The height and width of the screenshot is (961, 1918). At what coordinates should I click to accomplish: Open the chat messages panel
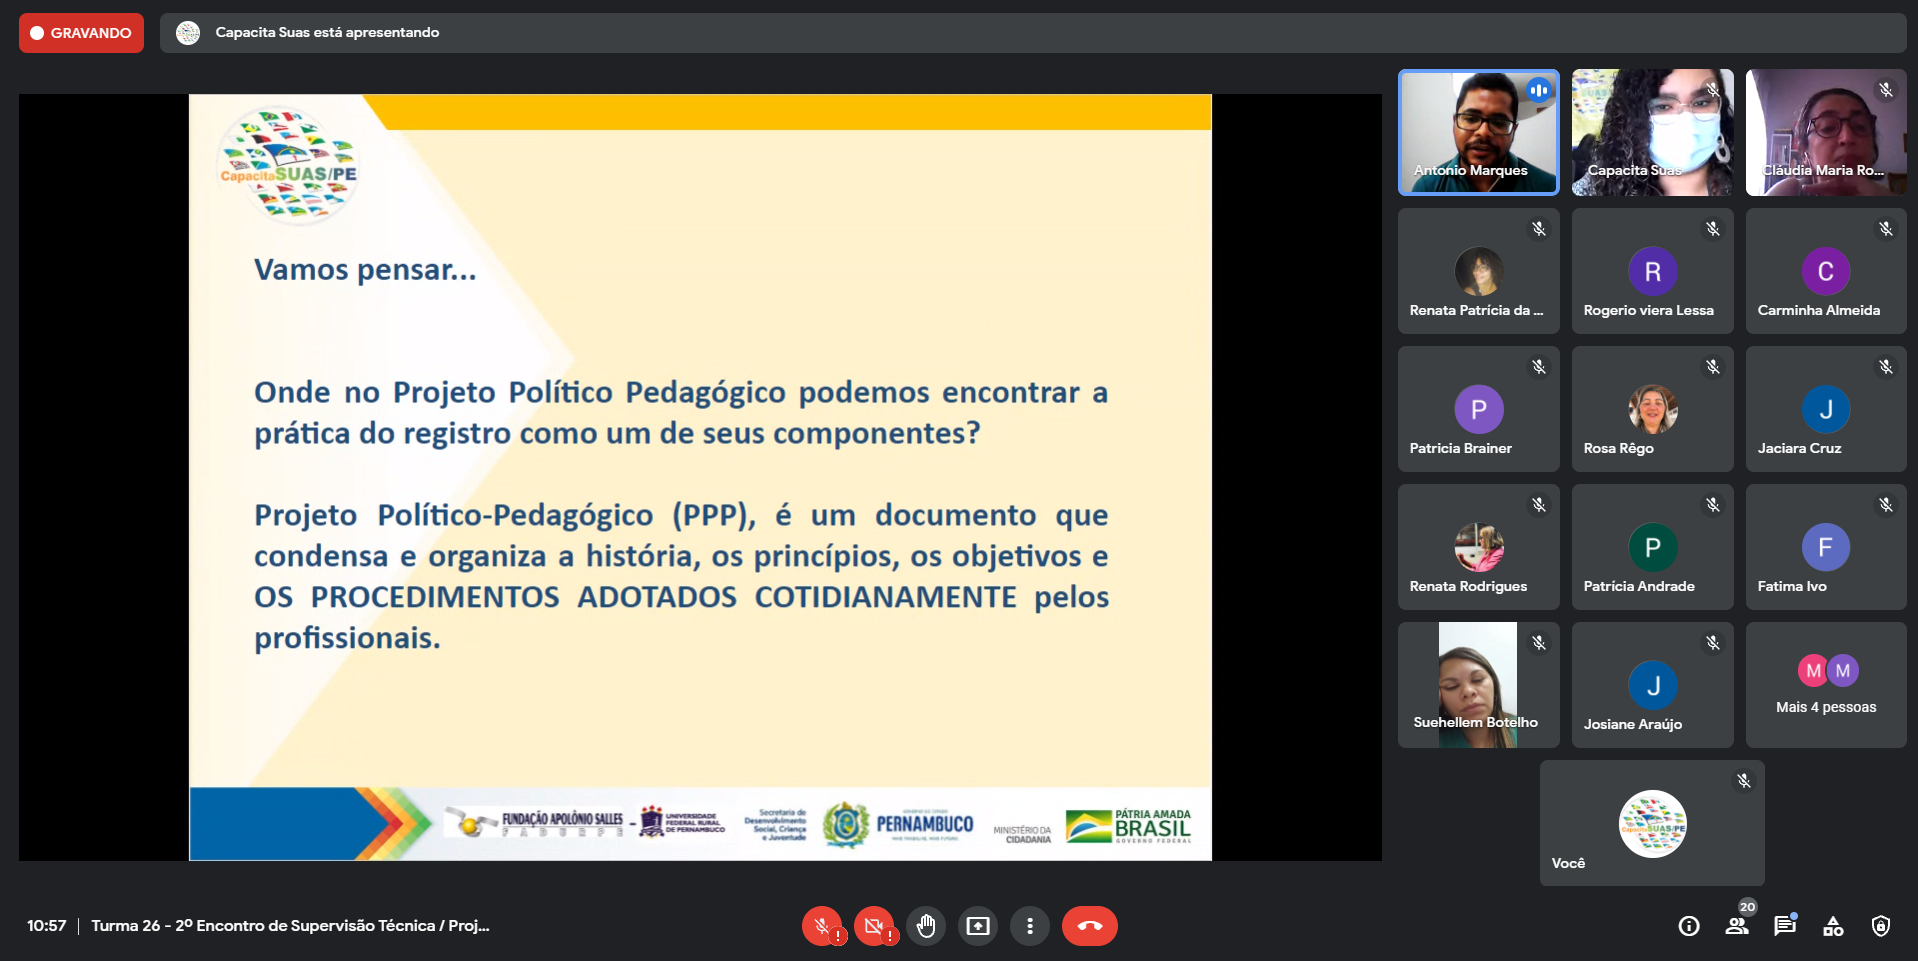1785,926
